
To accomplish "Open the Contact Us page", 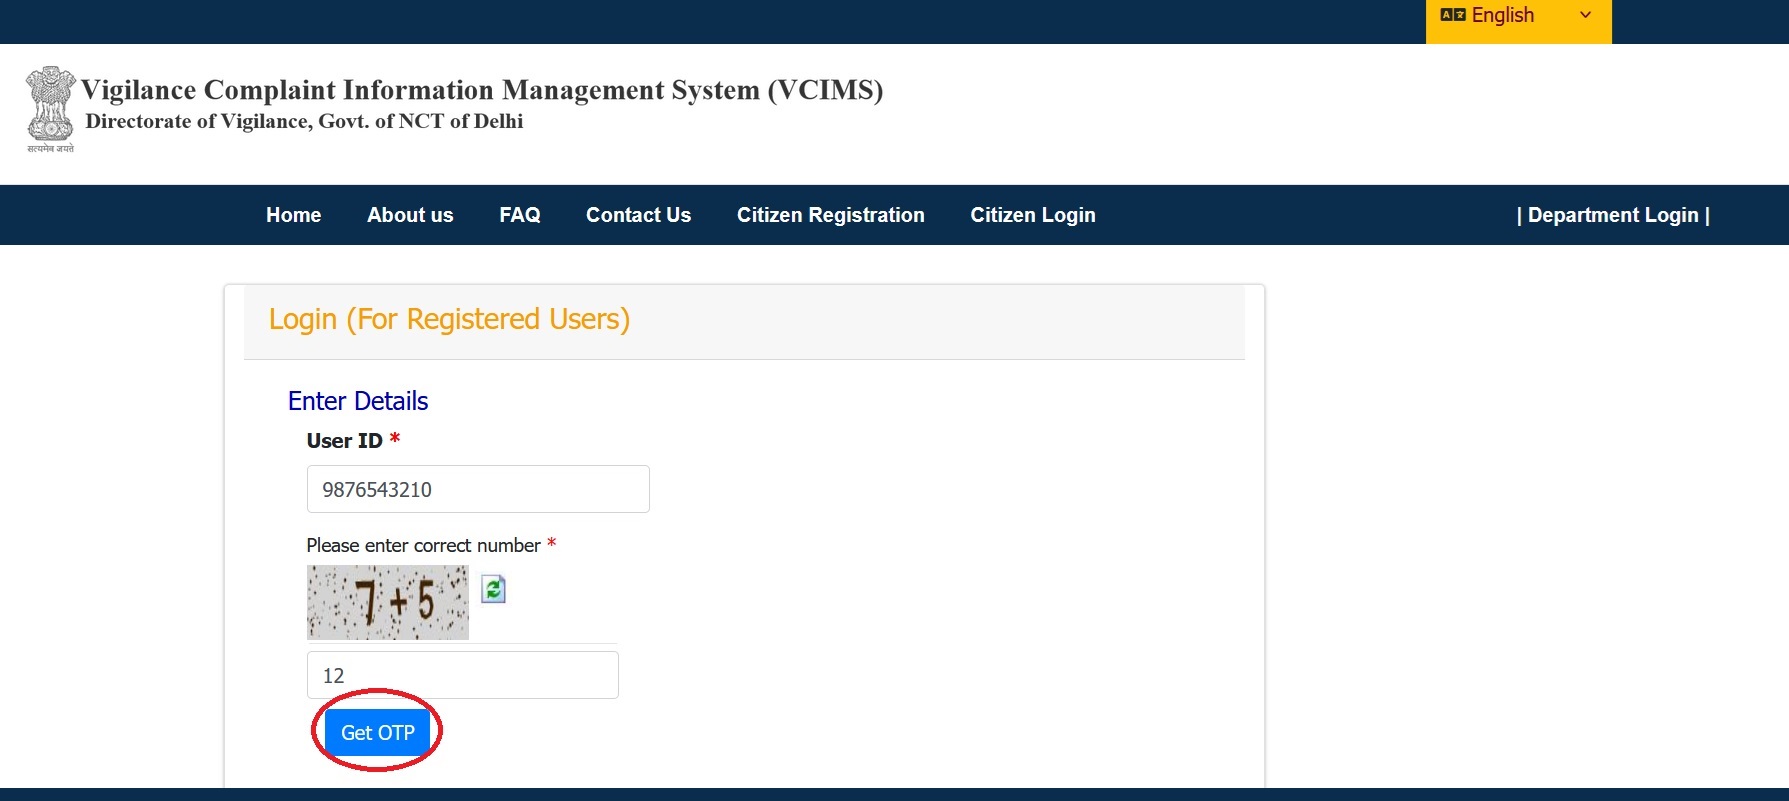I will [638, 215].
